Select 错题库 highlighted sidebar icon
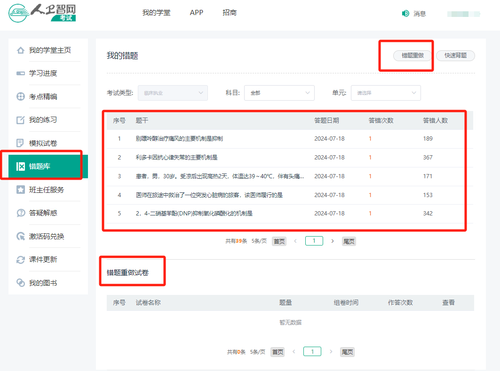The width and height of the screenshot is (500, 371). coord(21,166)
